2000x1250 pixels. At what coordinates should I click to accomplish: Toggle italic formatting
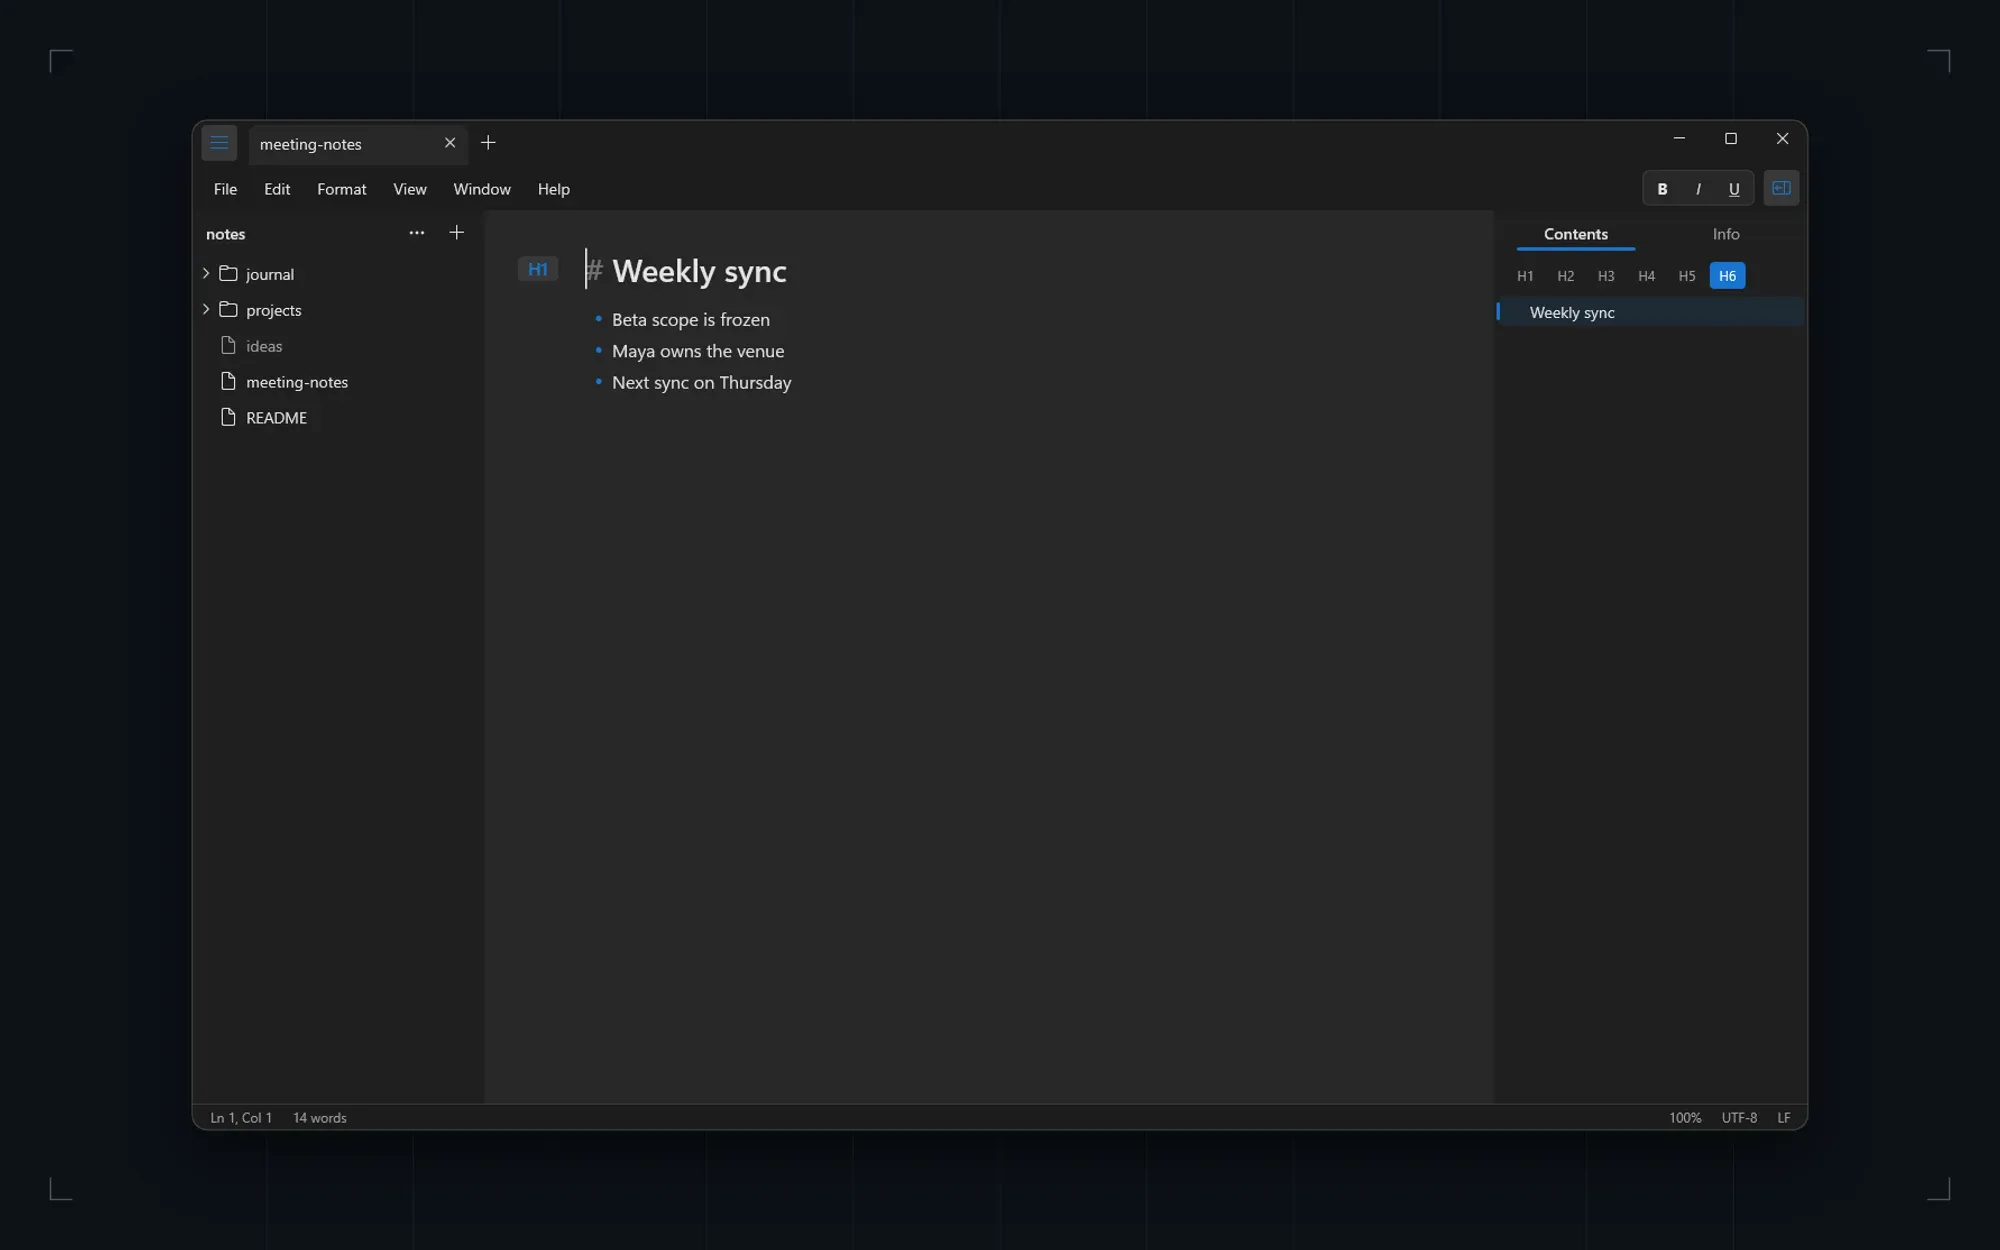(1698, 189)
